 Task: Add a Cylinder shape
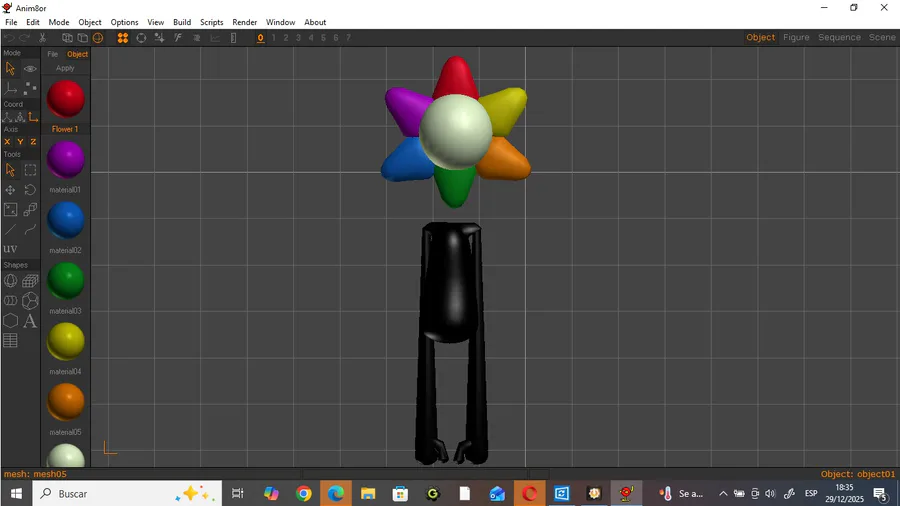click(10, 301)
